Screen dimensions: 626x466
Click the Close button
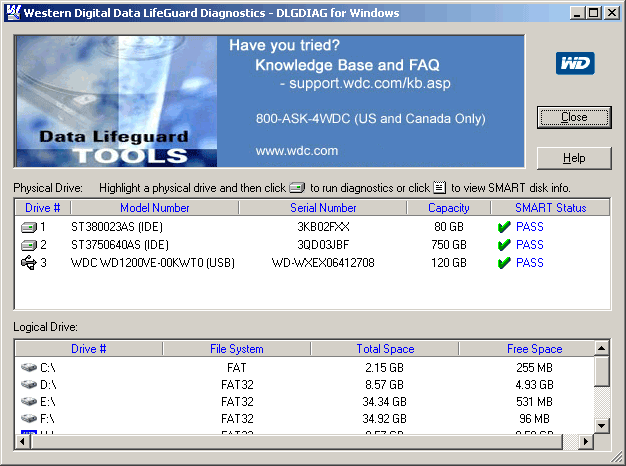coord(574,117)
